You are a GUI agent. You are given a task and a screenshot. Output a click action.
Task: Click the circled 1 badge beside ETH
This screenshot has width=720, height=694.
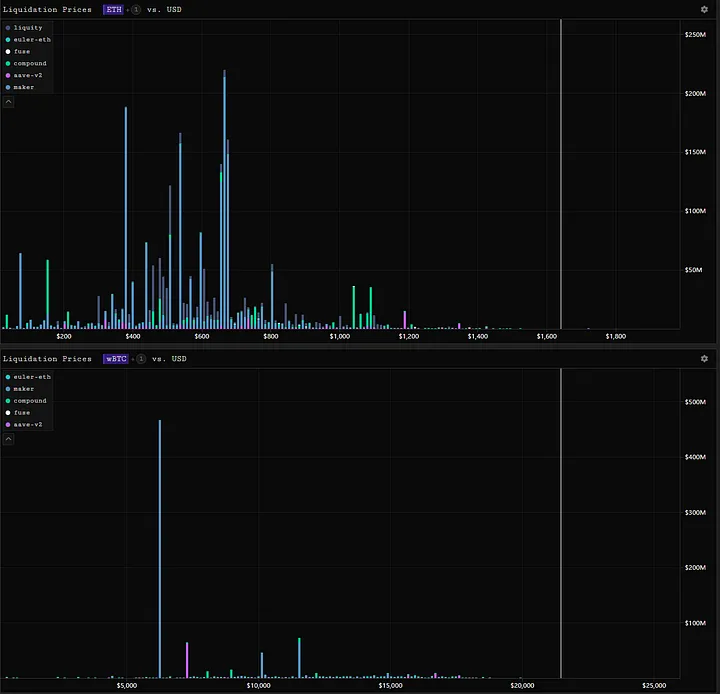(x=136, y=9)
